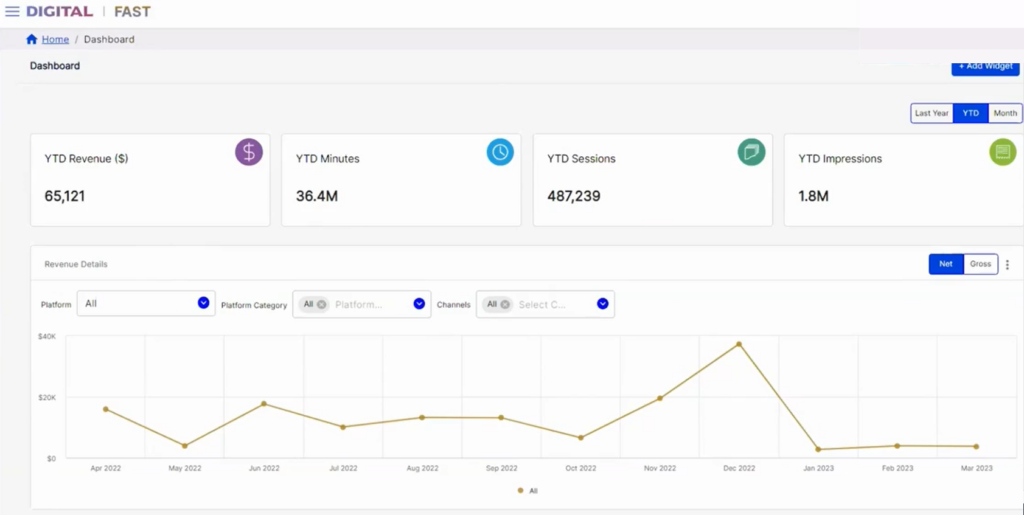Remove the All tag in Platform Category

pos(321,305)
